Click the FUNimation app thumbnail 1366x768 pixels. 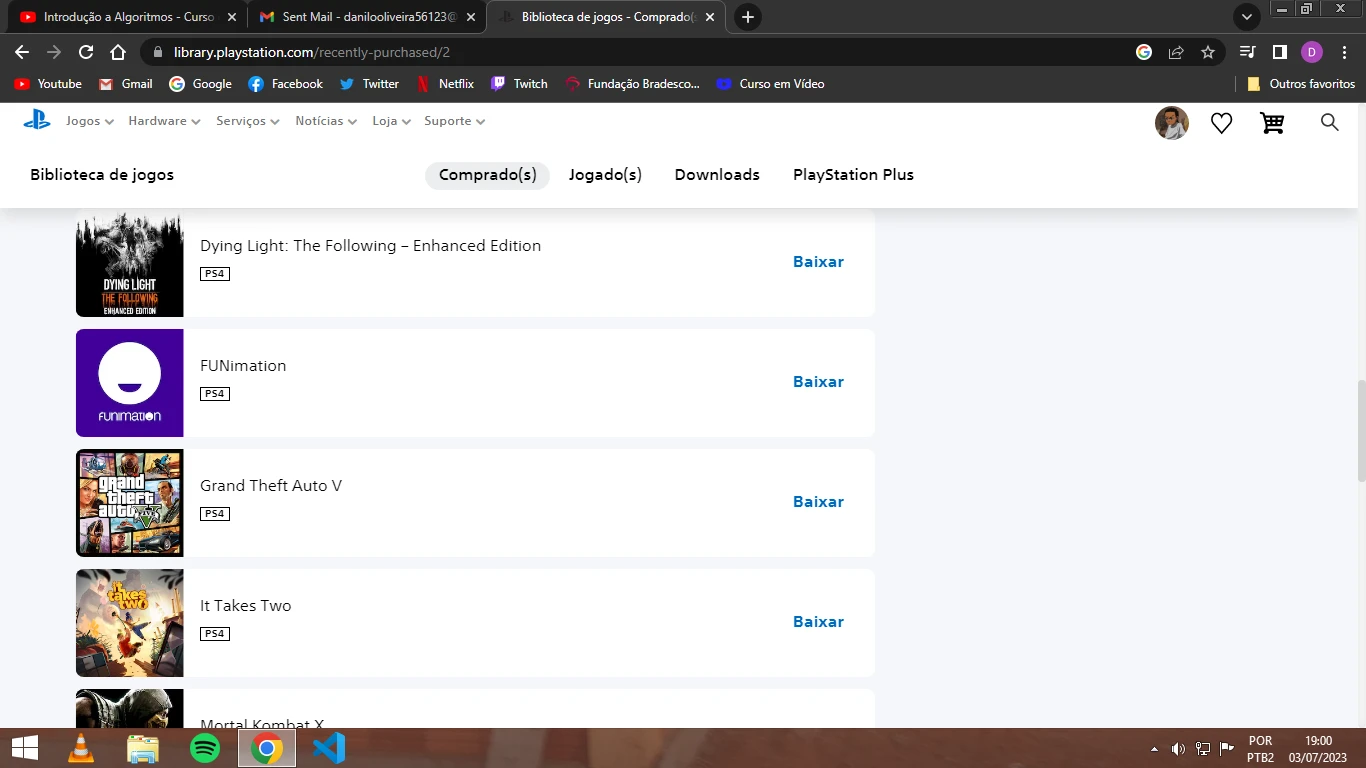pyautogui.click(x=130, y=383)
